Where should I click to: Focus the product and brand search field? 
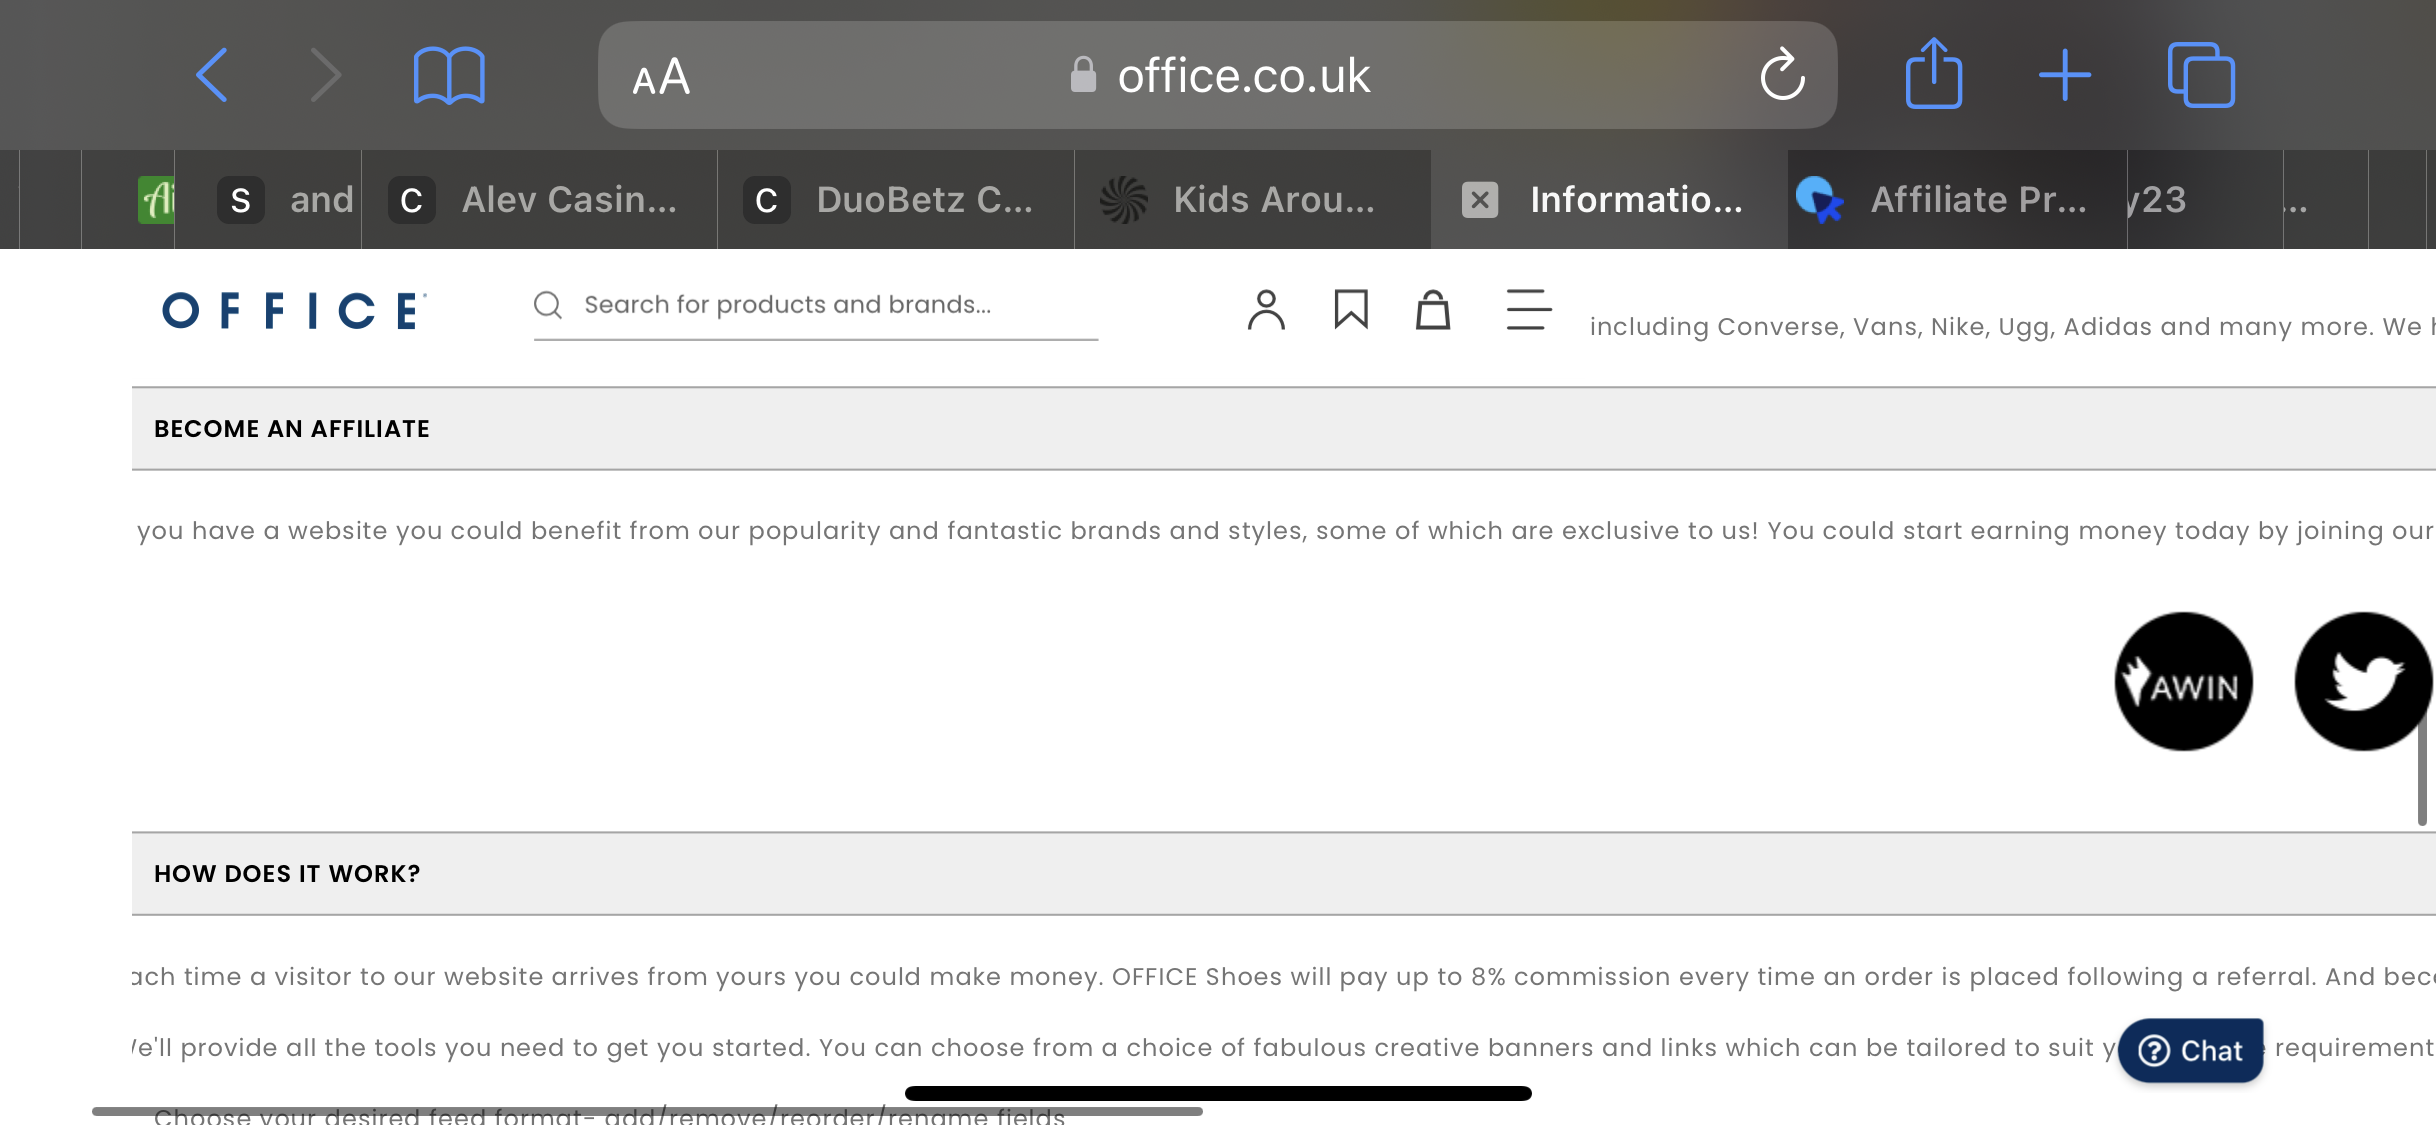pos(816,305)
